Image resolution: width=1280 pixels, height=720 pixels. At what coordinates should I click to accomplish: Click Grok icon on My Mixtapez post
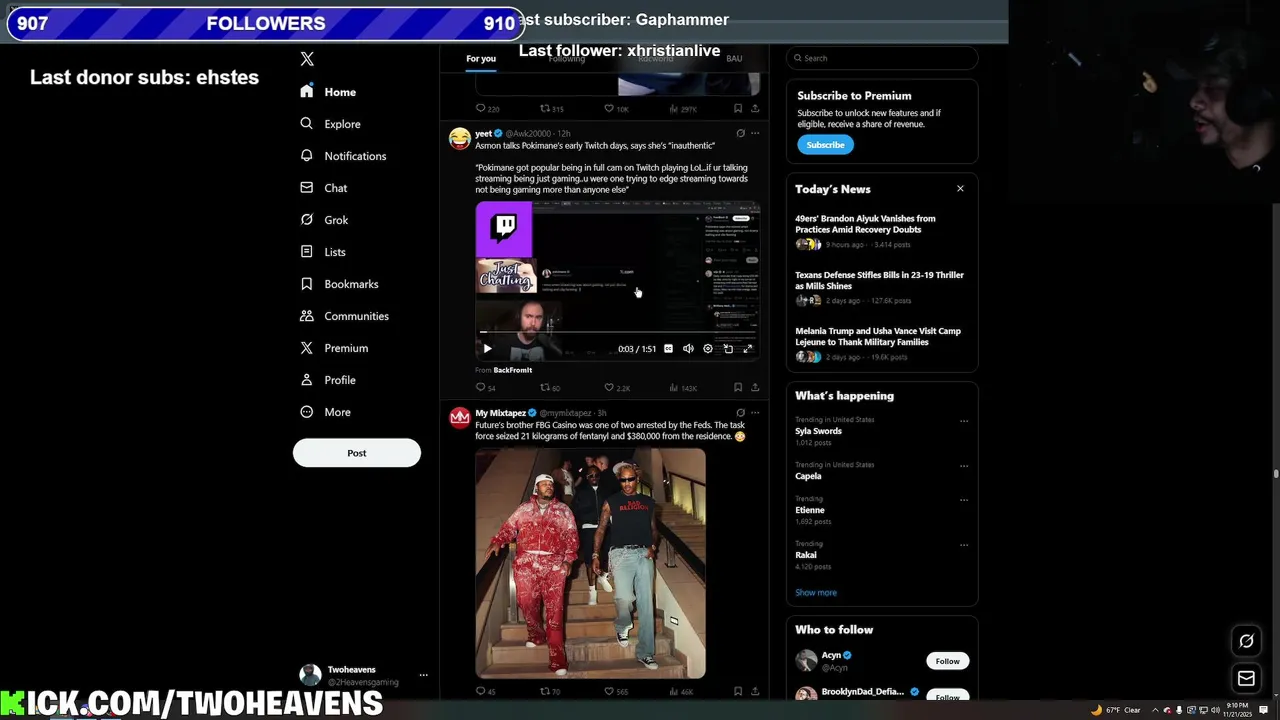tap(740, 412)
